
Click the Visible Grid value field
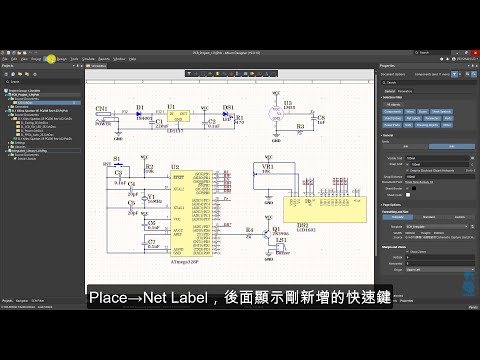[x=438, y=158]
